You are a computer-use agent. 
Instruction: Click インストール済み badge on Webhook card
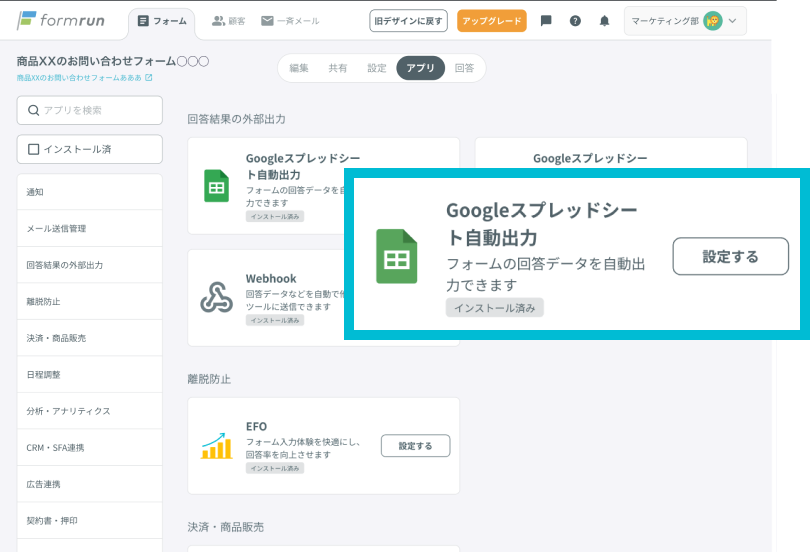275,320
